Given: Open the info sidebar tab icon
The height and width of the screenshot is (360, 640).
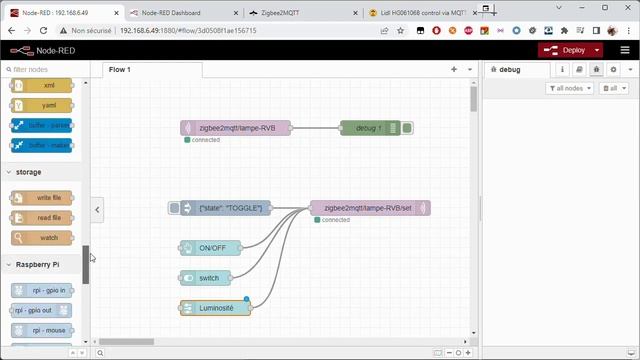Looking at the screenshot, I should click(562, 69).
